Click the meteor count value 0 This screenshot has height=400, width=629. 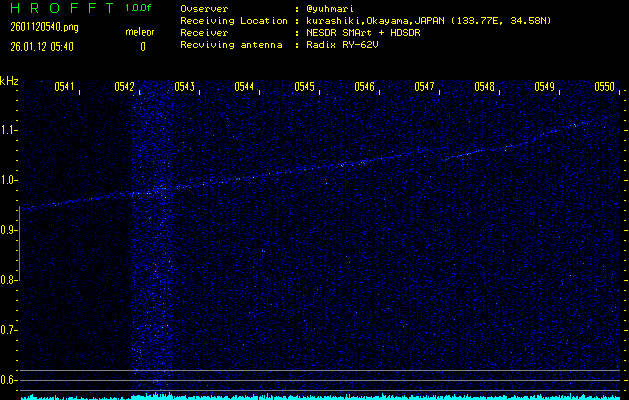pyautogui.click(x=142, y=46)
